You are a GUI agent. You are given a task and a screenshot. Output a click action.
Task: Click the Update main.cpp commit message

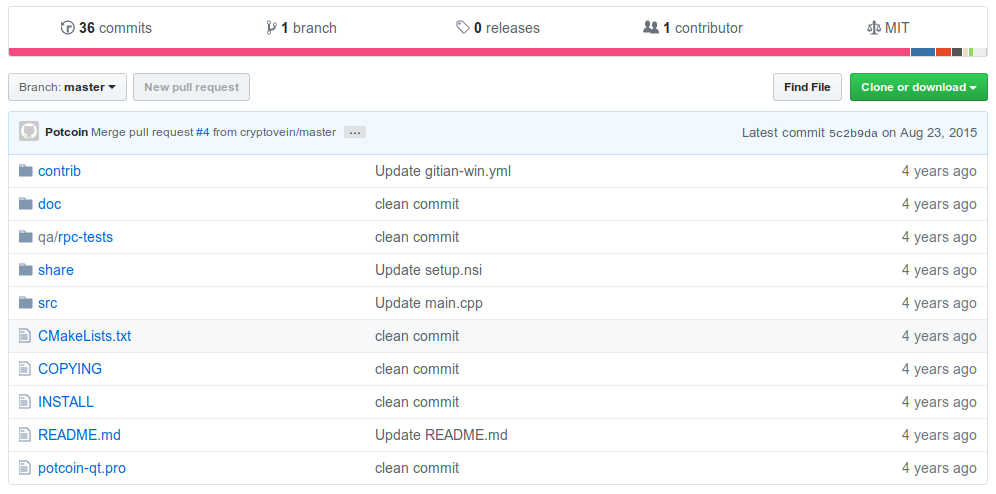click(x=429, y=303)
